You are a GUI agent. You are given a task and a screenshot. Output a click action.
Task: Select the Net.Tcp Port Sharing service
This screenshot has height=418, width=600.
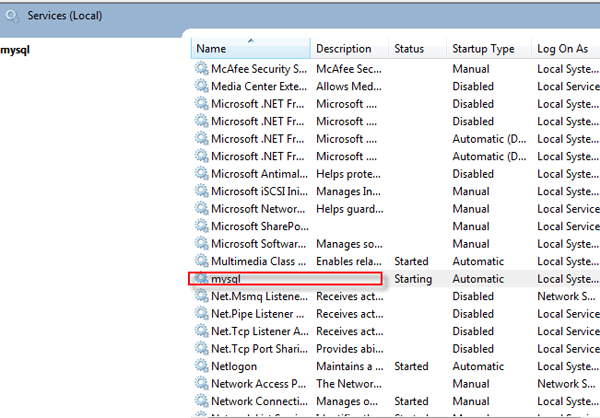[258, 349]
